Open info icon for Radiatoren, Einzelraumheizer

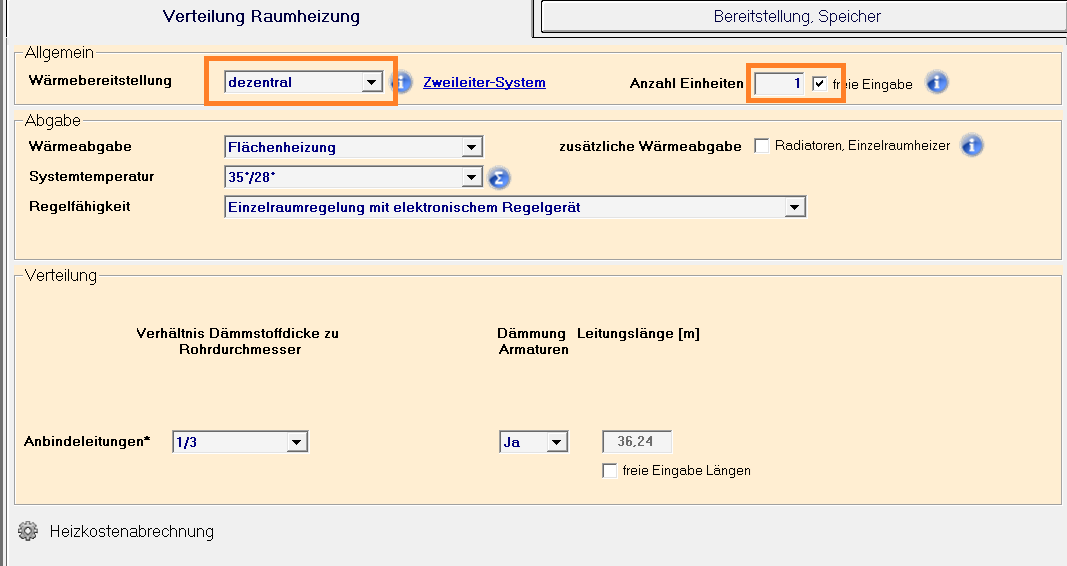pyautogui.click(x=972, y=146)
